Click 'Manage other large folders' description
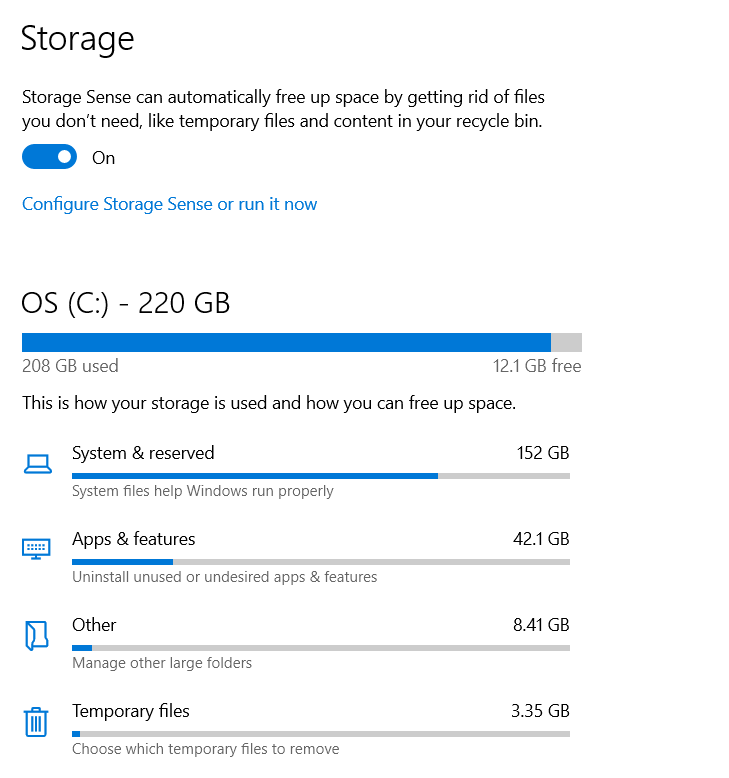Screen dimensions: 729x778 pyautogui.click(x=162, y=663)
